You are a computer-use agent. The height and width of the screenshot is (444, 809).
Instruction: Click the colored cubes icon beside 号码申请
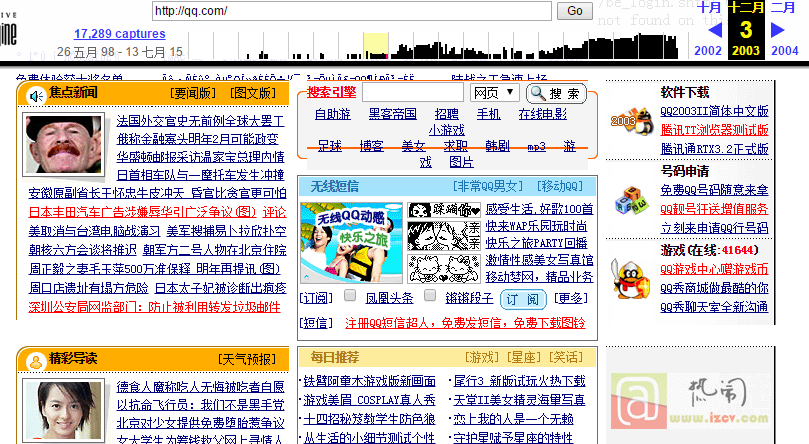coord(632,201)
